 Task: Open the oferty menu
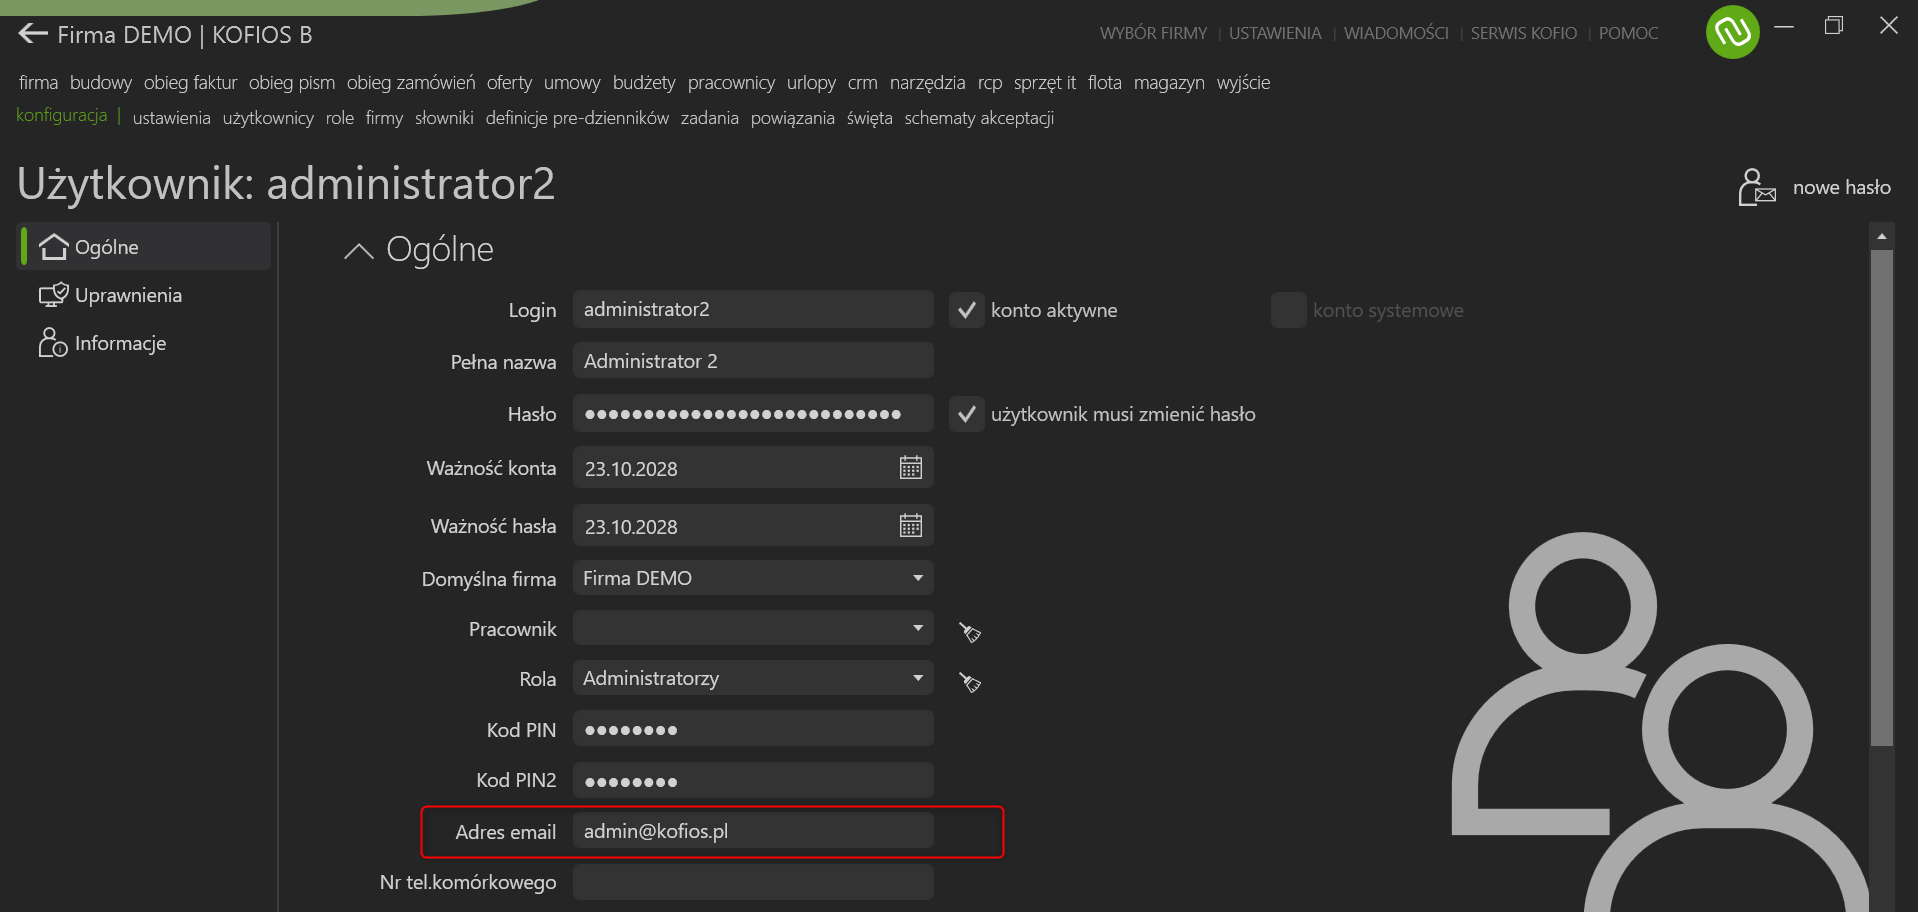(509, 83)
